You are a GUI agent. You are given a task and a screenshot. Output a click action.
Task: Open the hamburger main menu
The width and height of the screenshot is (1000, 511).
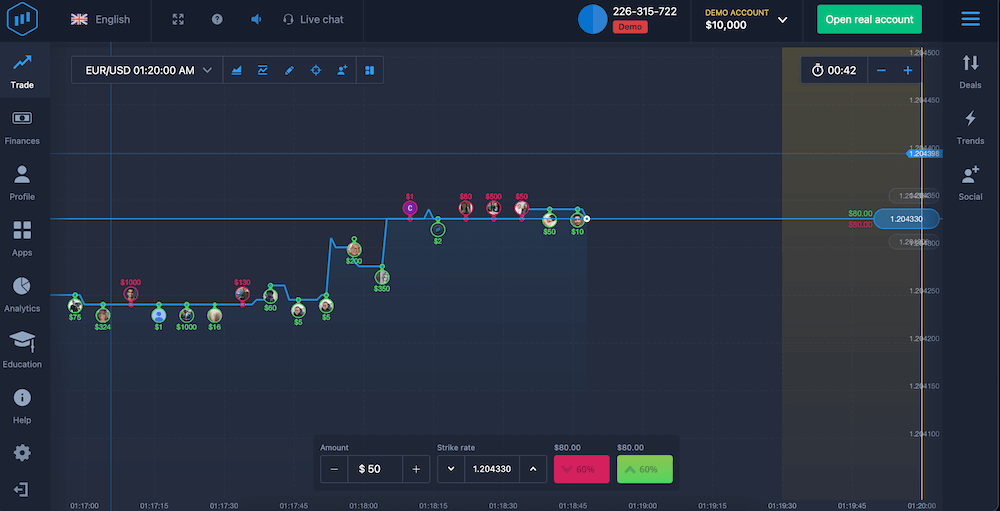coord(970,19)
